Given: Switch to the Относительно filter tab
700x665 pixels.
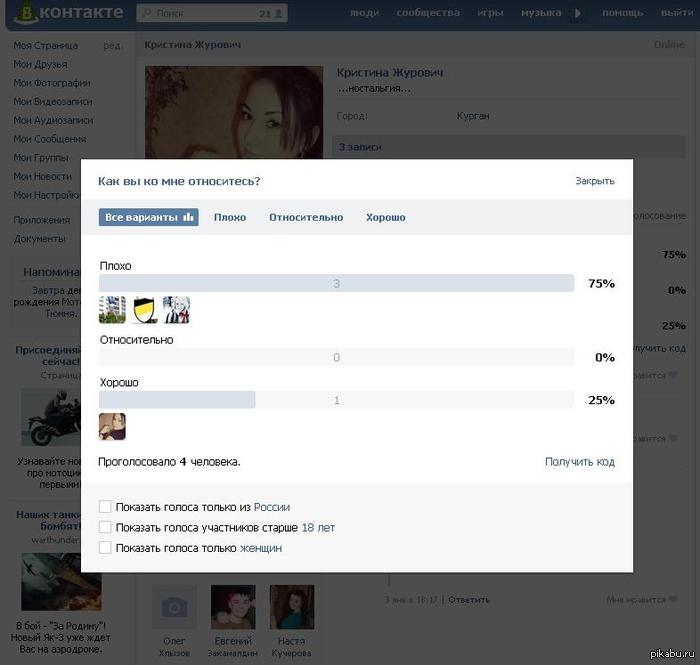Looking at the screenshot, I should pyautogui.click(x=305, y=217).
